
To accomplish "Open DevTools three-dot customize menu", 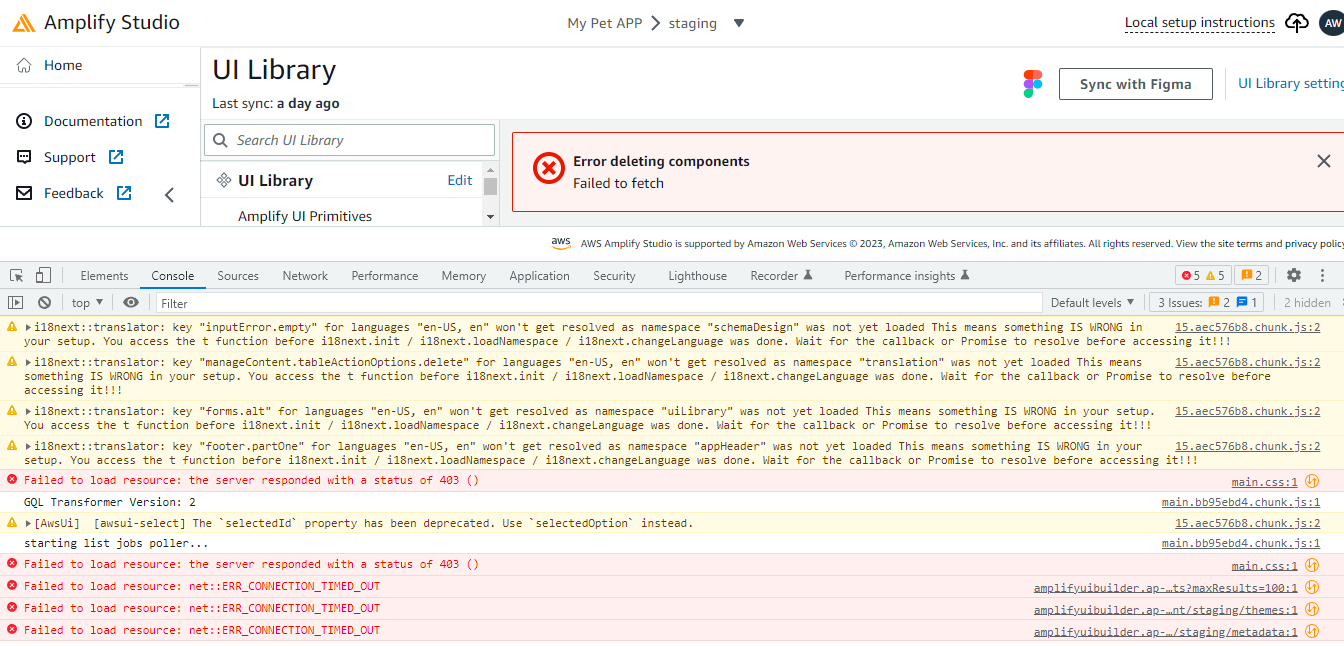I will coord(1324,276).
